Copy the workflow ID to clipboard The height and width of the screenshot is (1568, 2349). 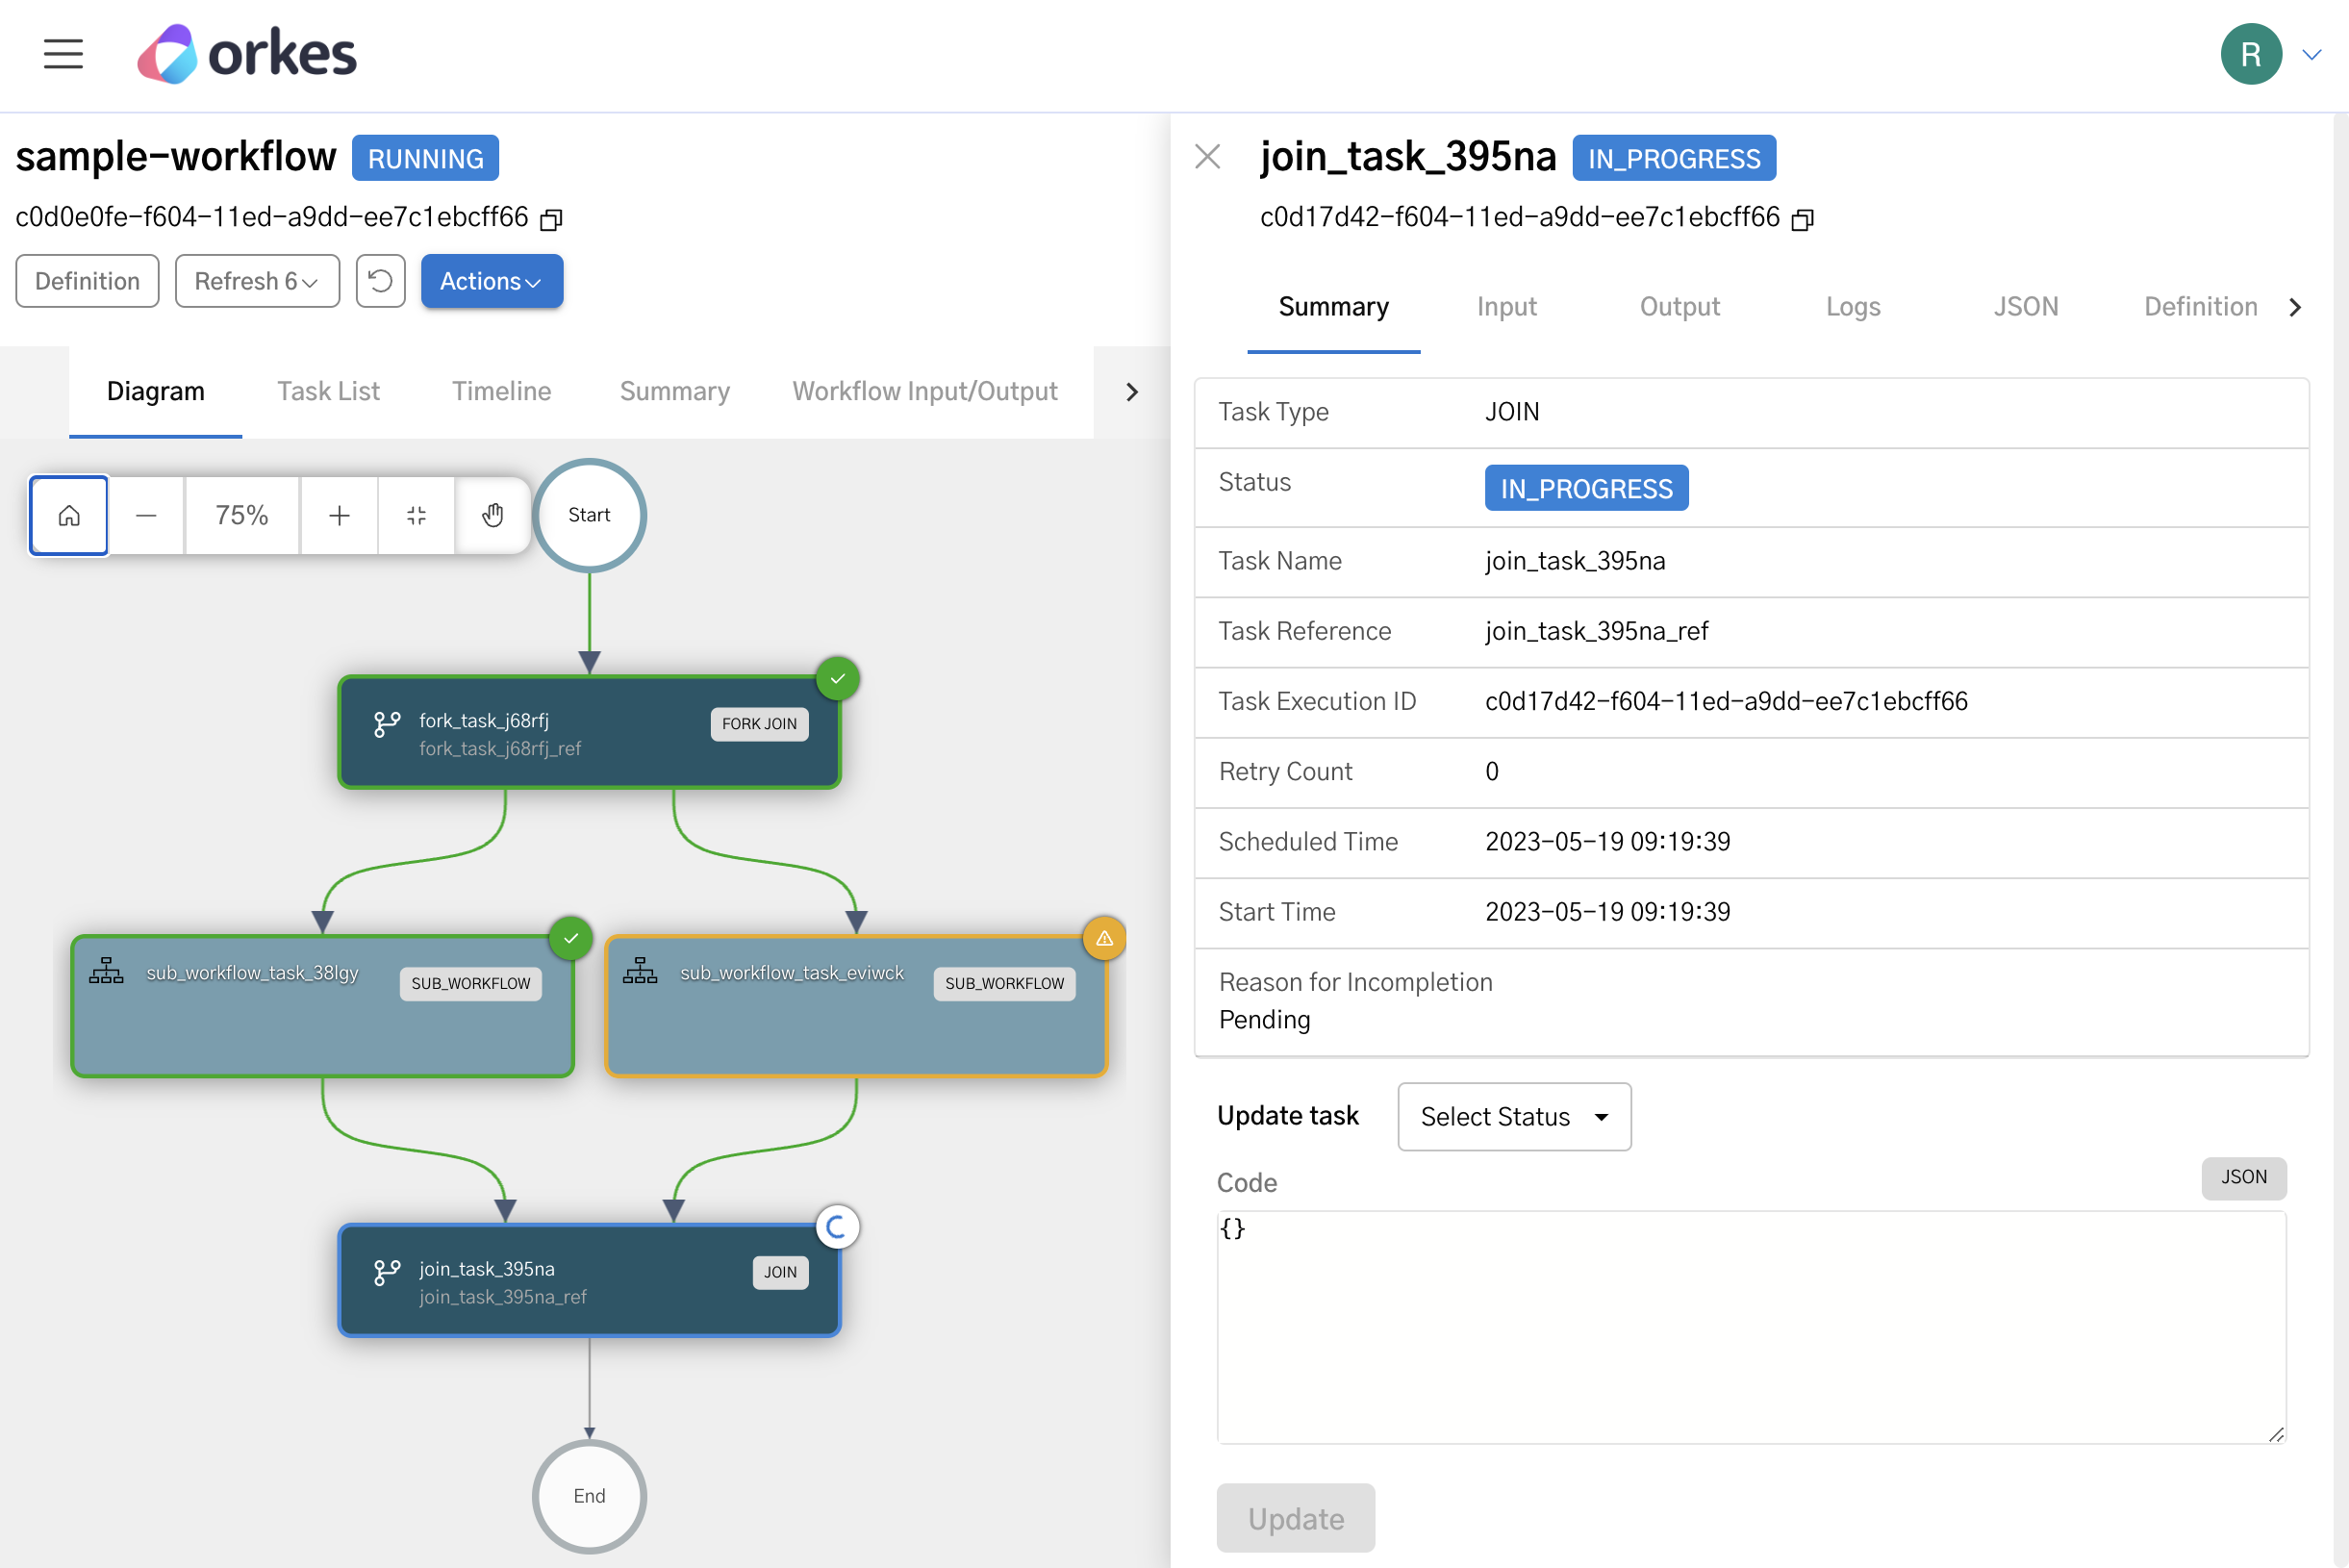551,219
